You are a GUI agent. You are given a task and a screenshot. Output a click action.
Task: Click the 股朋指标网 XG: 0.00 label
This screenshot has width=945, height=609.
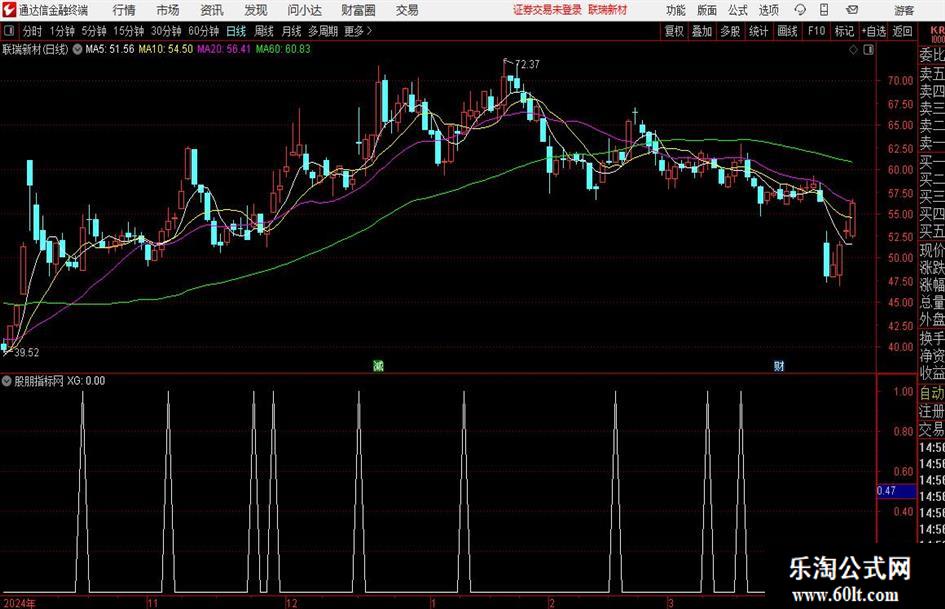click(60, 380)
